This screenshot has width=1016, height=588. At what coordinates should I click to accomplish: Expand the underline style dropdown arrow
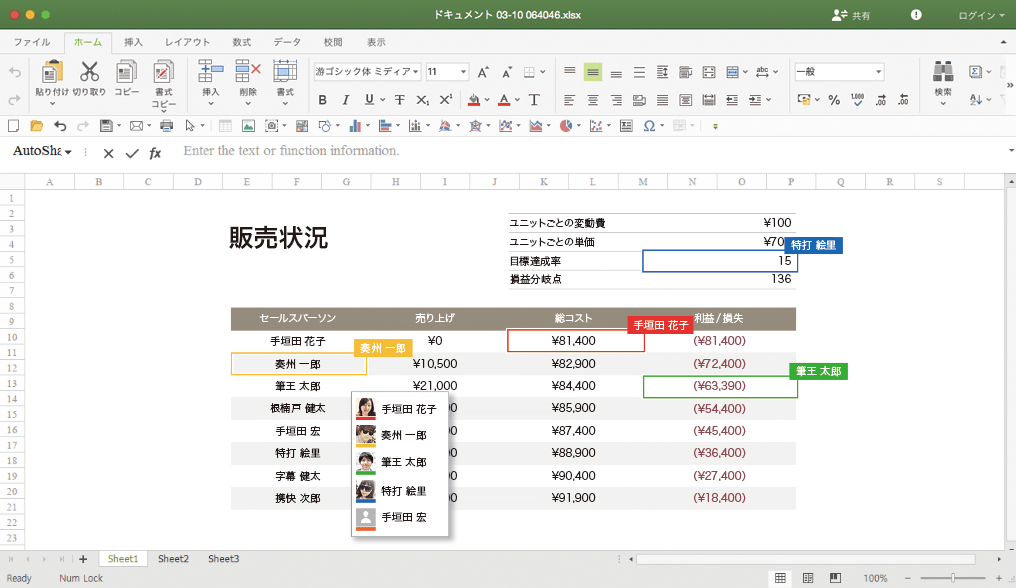click(382, 100)
